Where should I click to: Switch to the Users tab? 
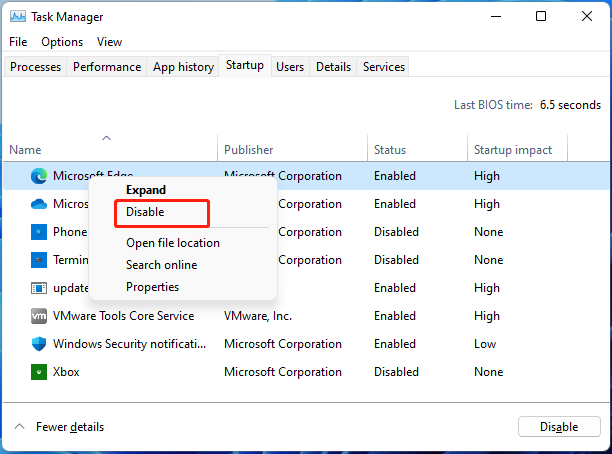point(290,67)
